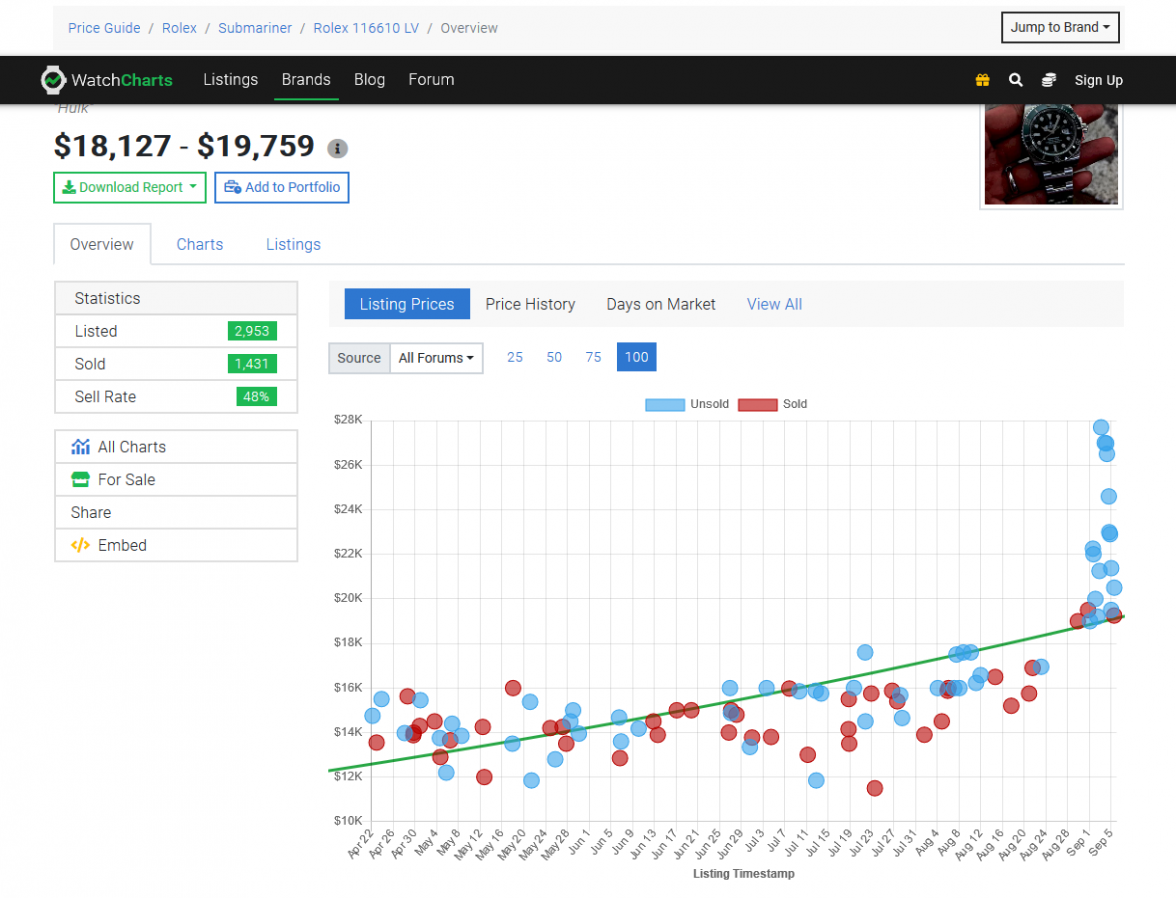Open the Jump to Brand dropdown

click(x=1060, y=28)
